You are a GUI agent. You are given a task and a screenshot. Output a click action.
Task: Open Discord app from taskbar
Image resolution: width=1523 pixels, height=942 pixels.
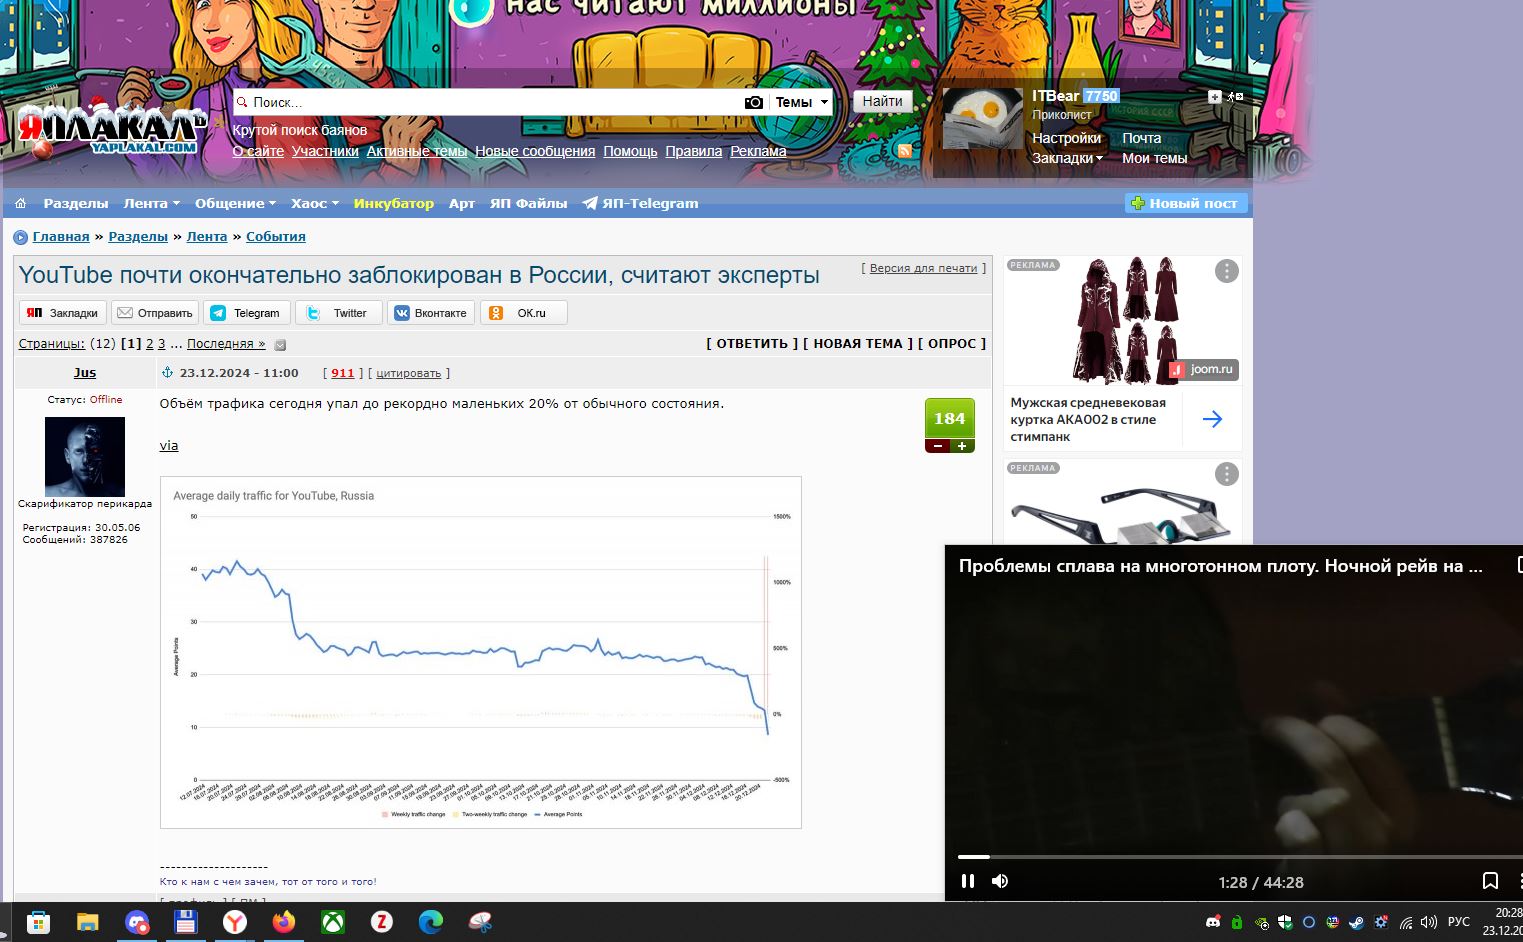137,922
